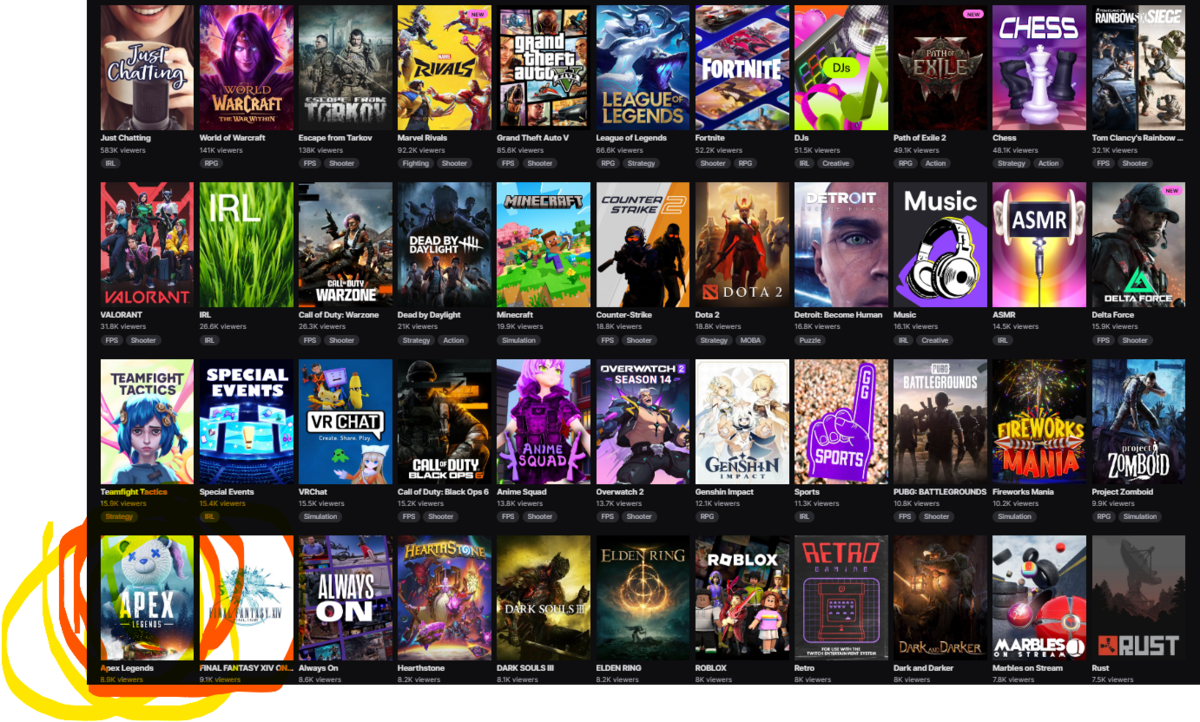Viewport: 1200px width, 722px height.
Task: Click the Hearthstone cover art
Action: pyautogui.click(x=444, y=598)
